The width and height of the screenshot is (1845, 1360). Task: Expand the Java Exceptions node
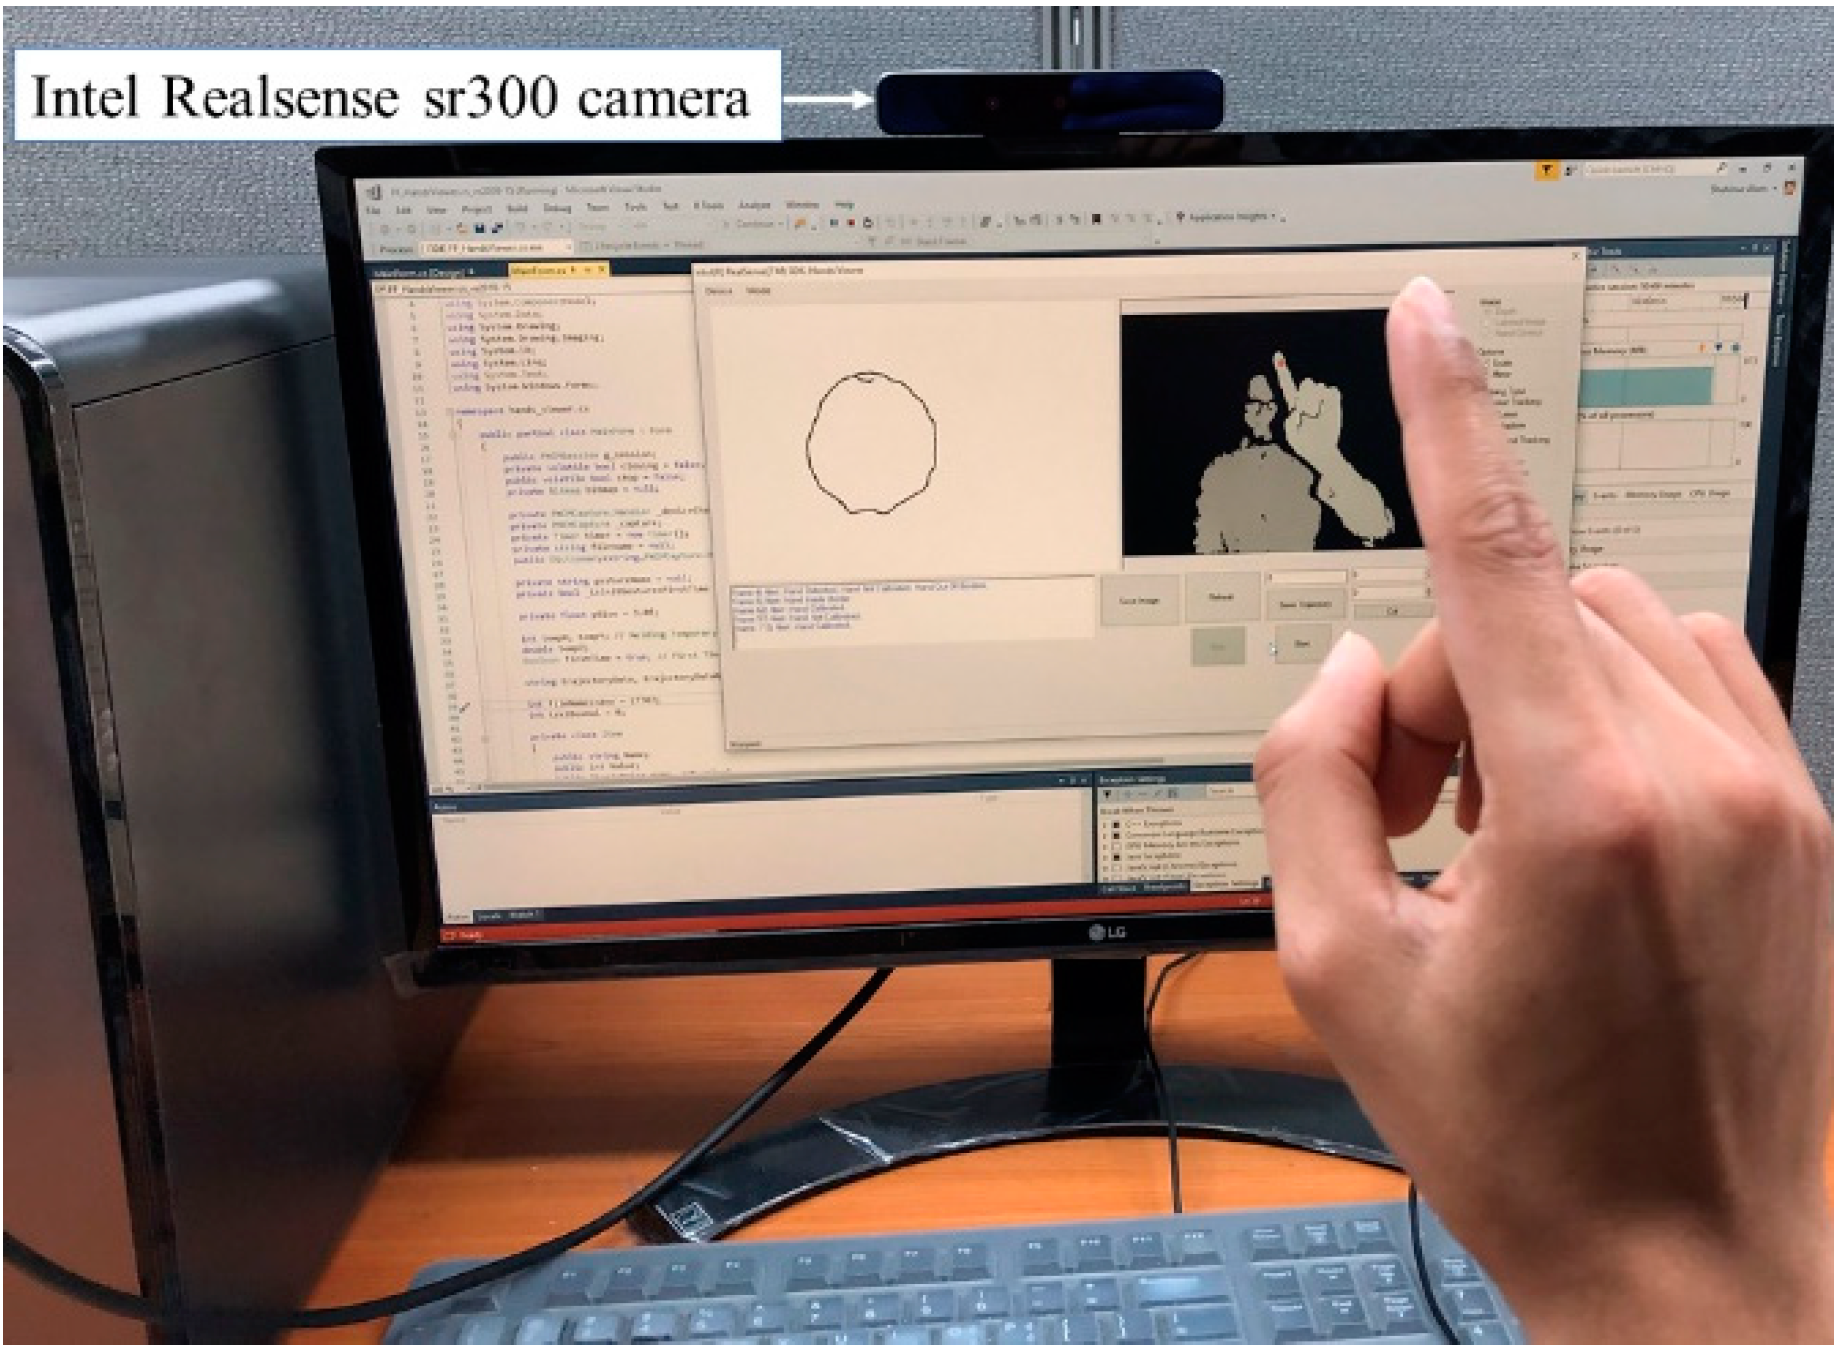pyautogui.click(x=1104, y=857)
